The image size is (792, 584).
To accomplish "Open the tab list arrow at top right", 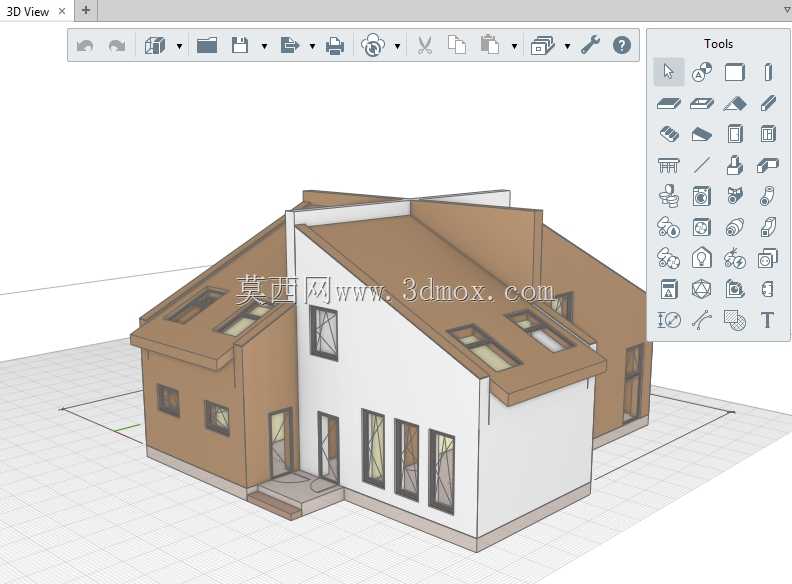I will pyautogui.click(x=786, y=10).
